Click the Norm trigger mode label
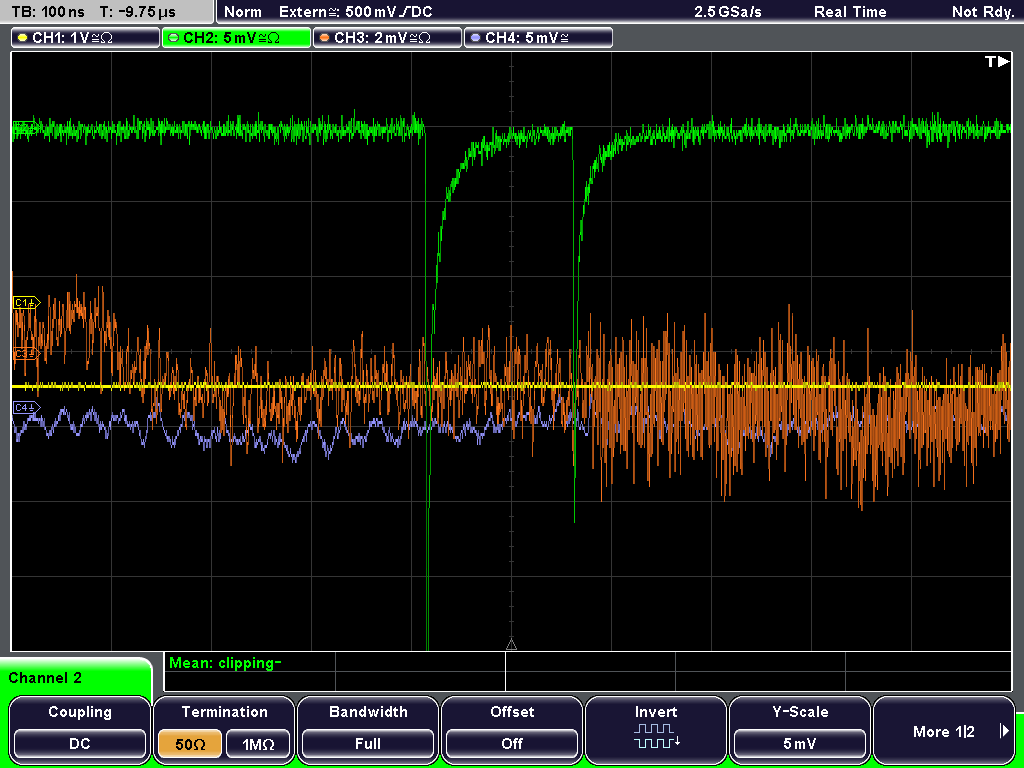The width and height of the screenshot is (1024, 768). click(x=242, y=12)
